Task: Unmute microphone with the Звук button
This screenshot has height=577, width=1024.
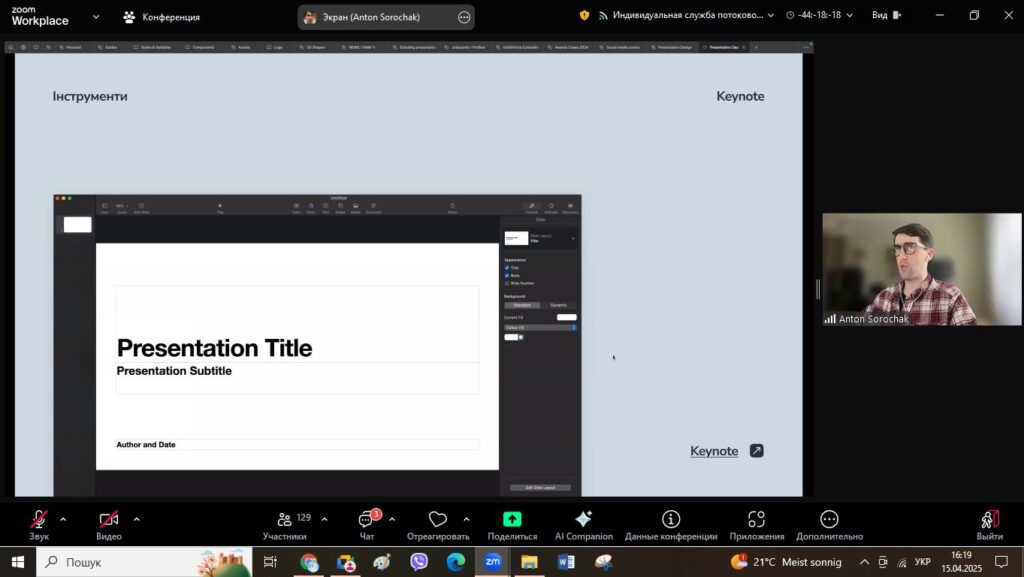Action: coord(39,525)
